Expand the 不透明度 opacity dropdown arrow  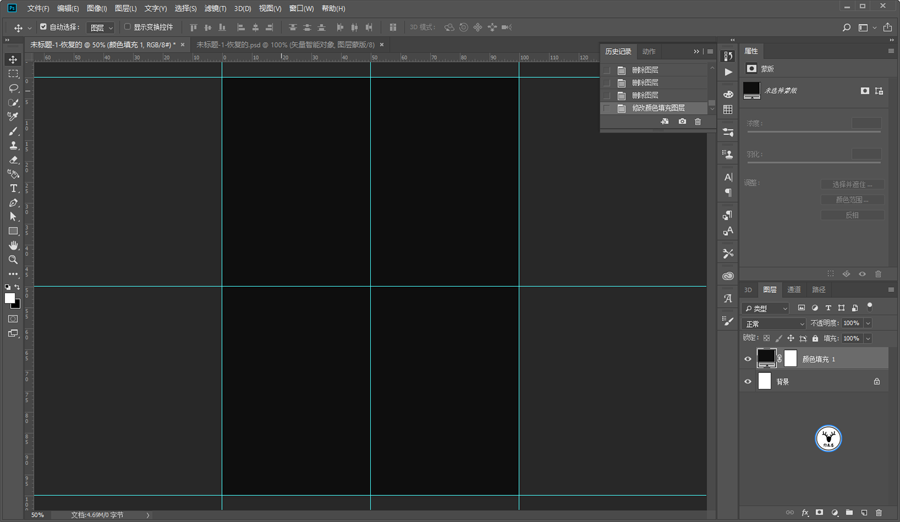click(867, 324)
